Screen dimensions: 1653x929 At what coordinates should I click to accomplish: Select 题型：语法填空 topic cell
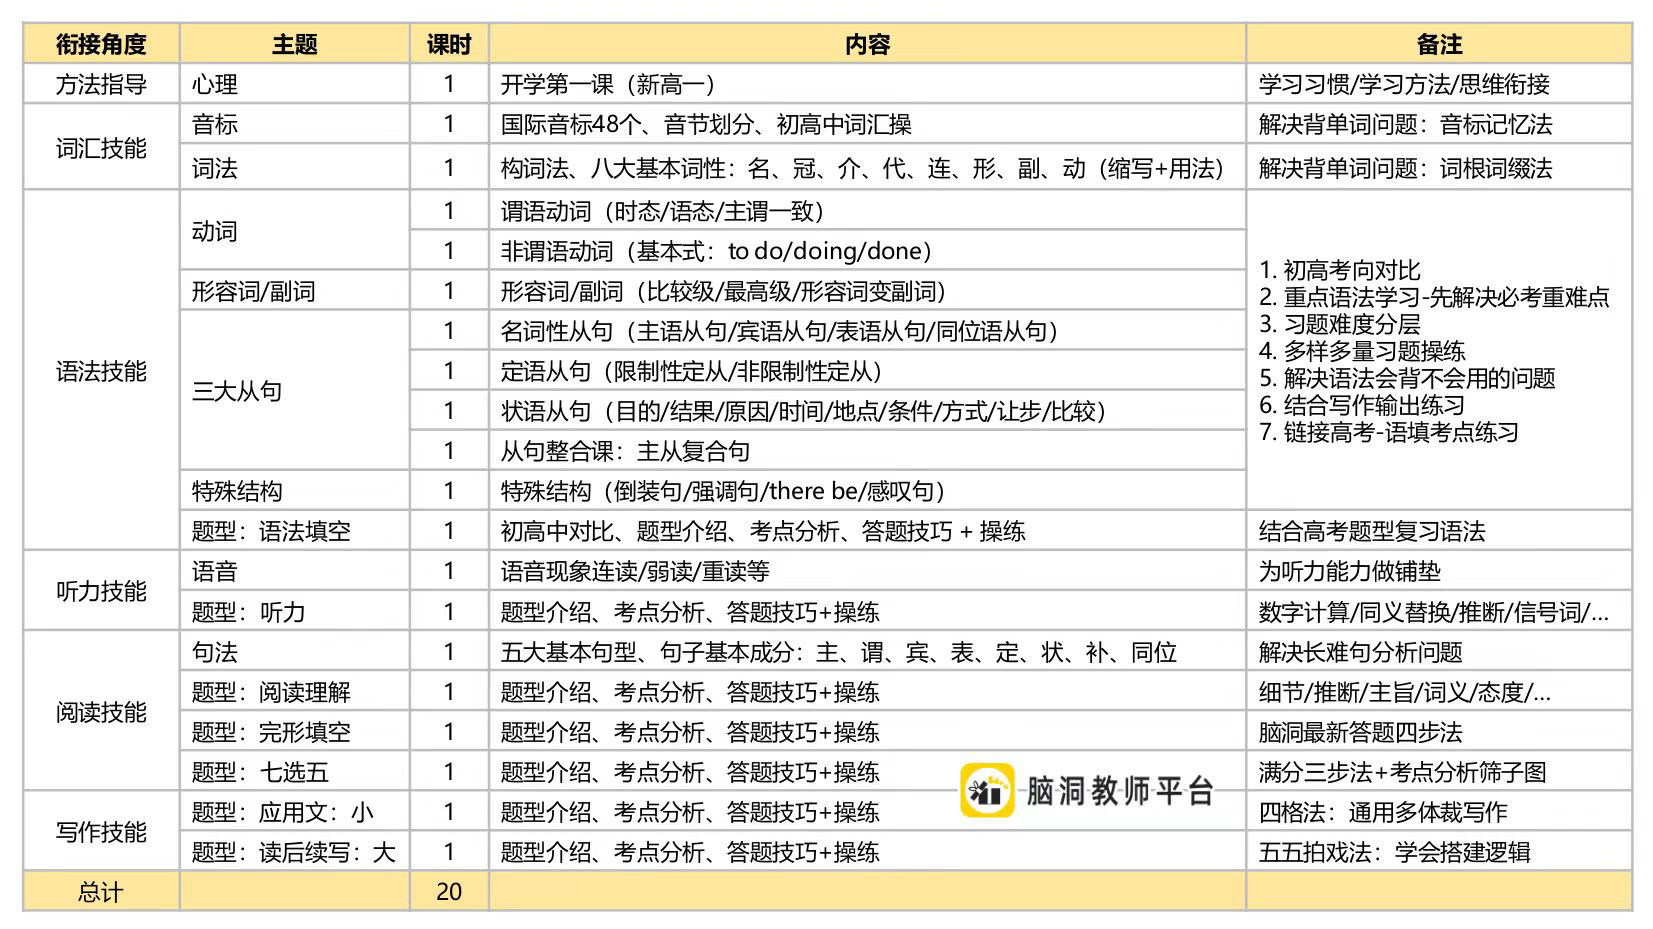click(x=294, y=530)
